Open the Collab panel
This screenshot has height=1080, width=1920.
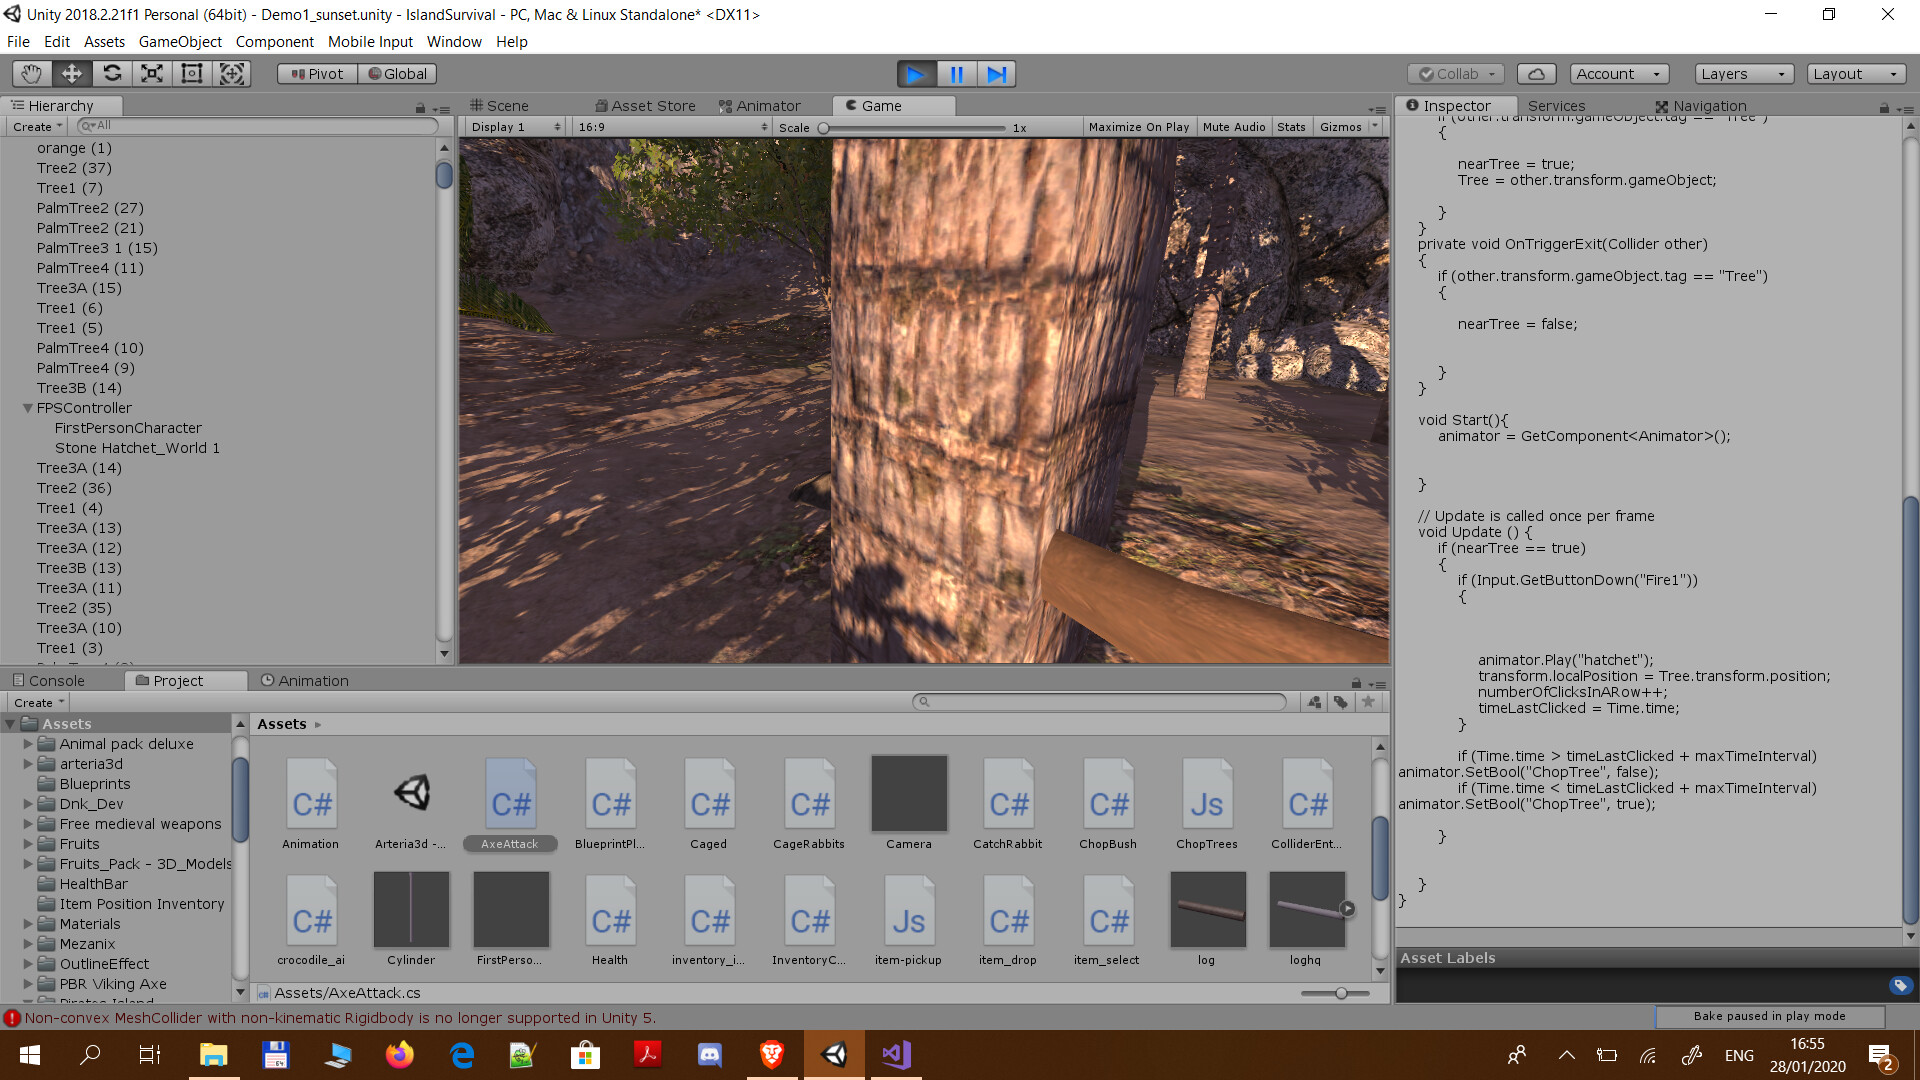1453,73
